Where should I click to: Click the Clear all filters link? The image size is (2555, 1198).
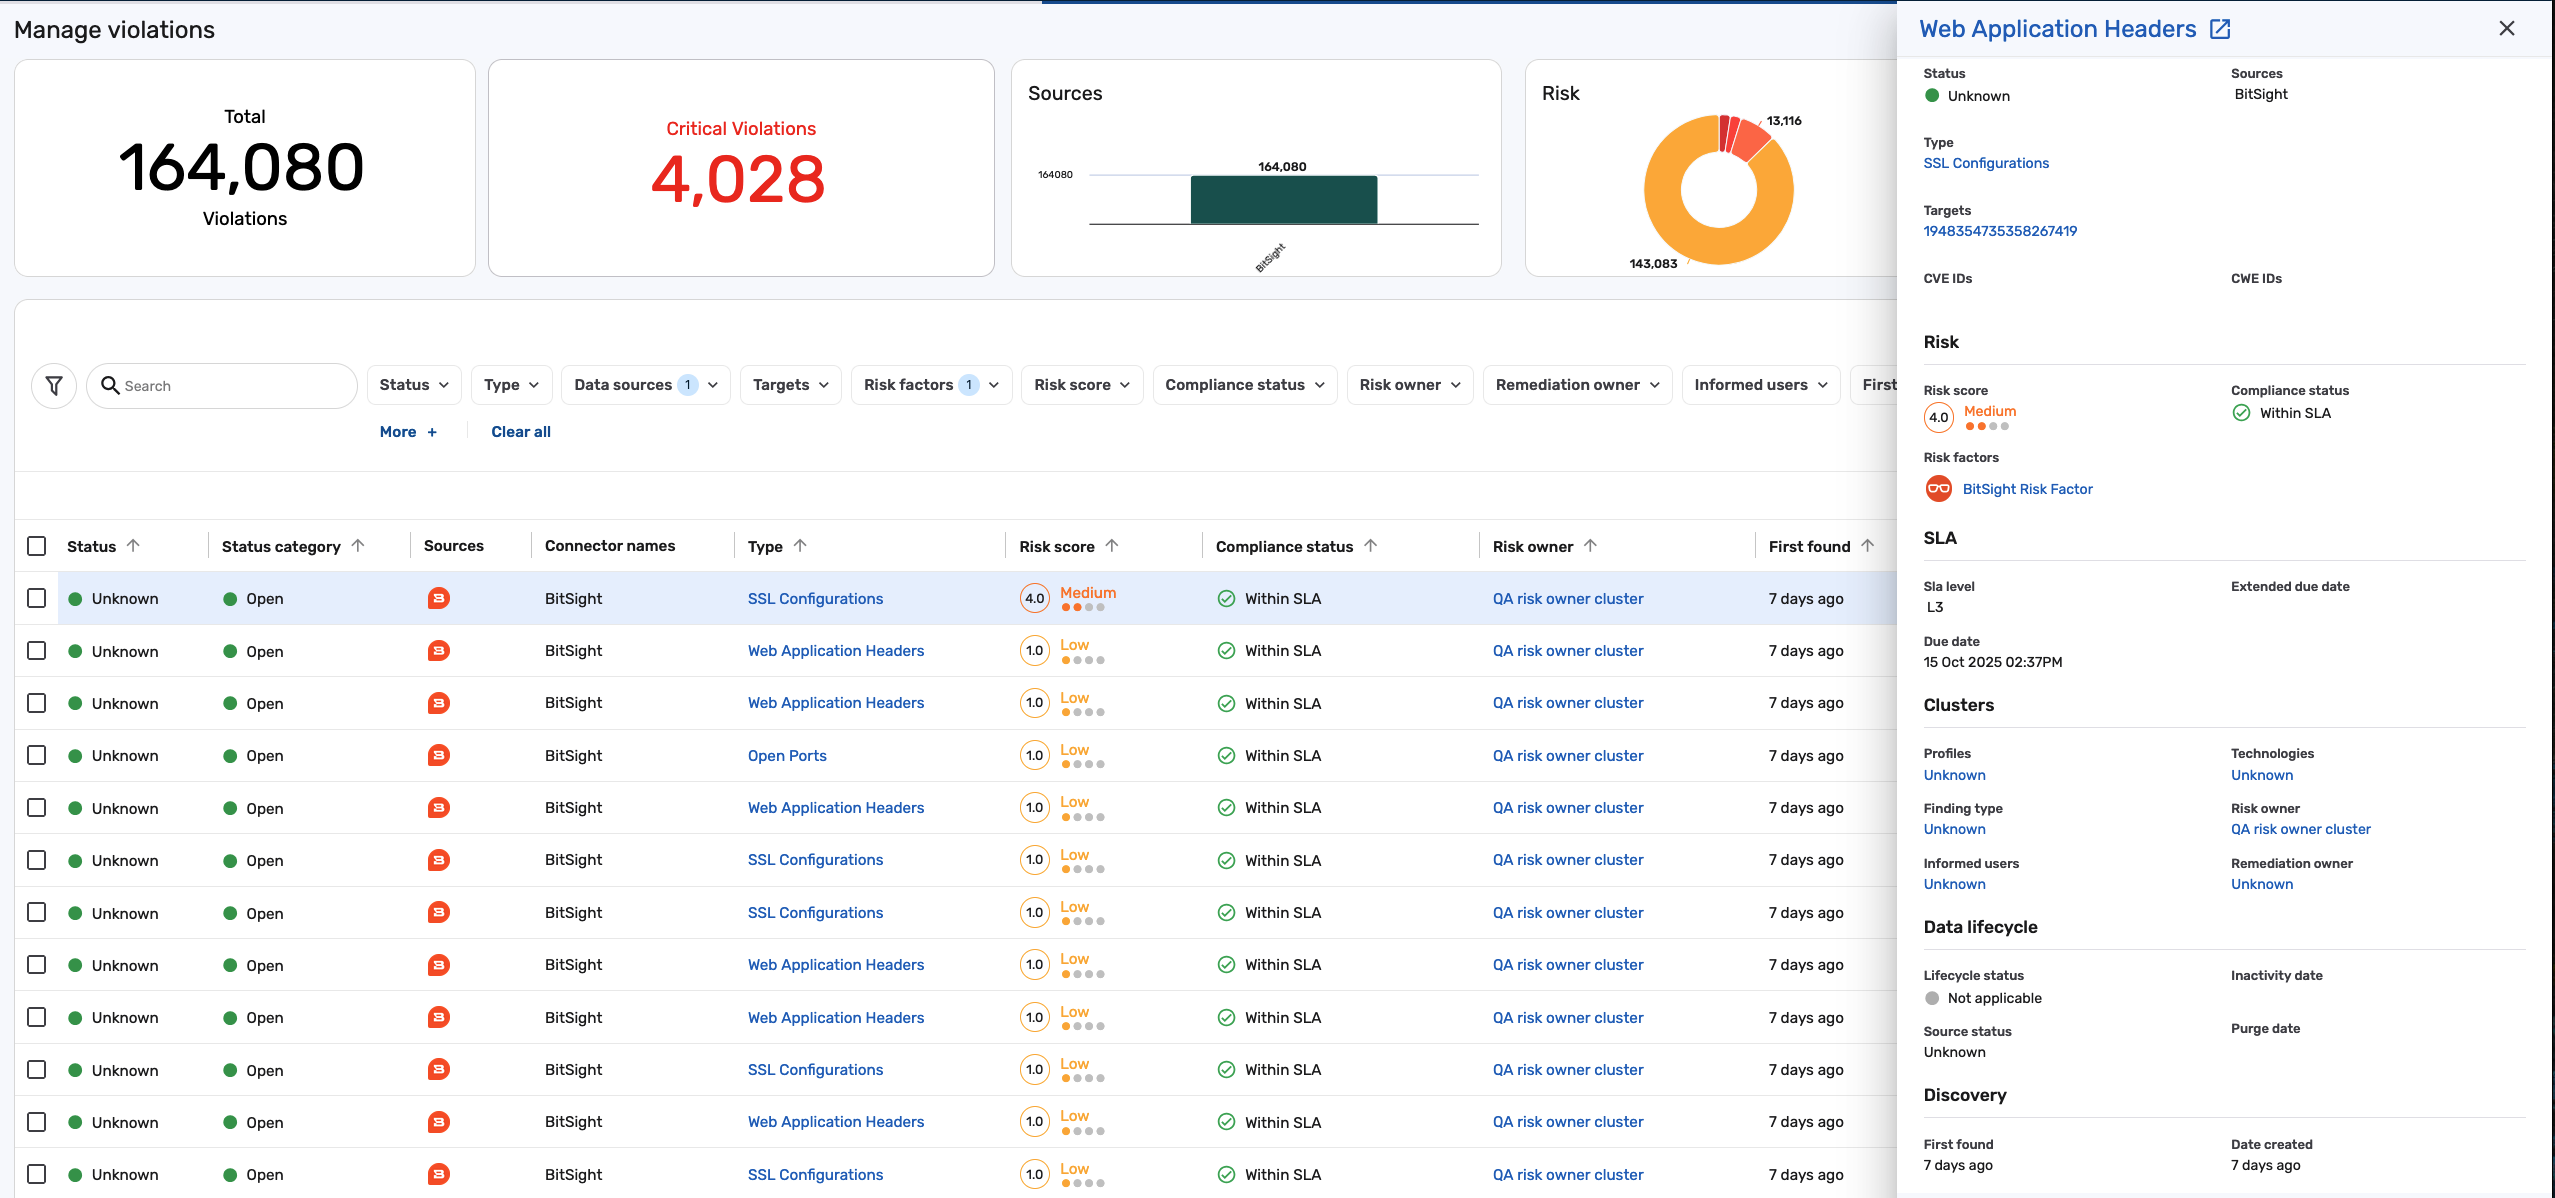(520, 432)
